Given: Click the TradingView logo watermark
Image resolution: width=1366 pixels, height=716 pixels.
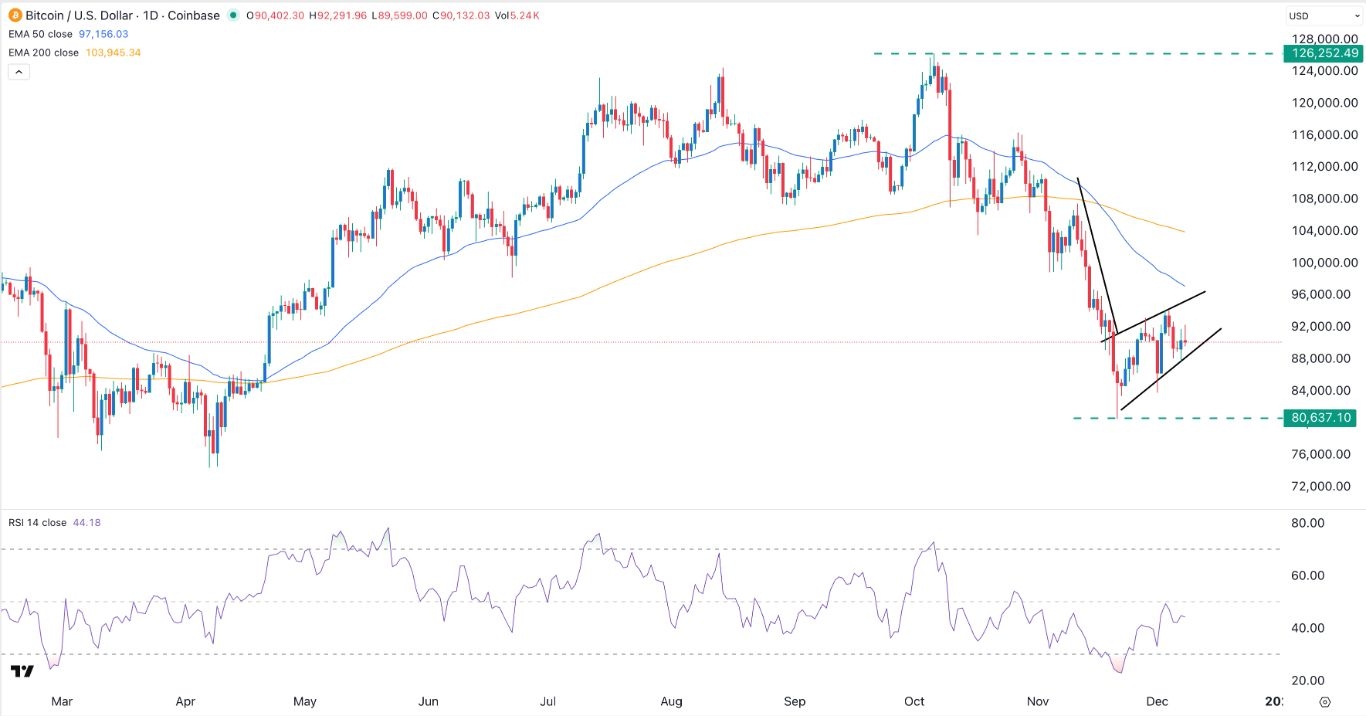Looking at the screenshot, I should click(24, 672).
